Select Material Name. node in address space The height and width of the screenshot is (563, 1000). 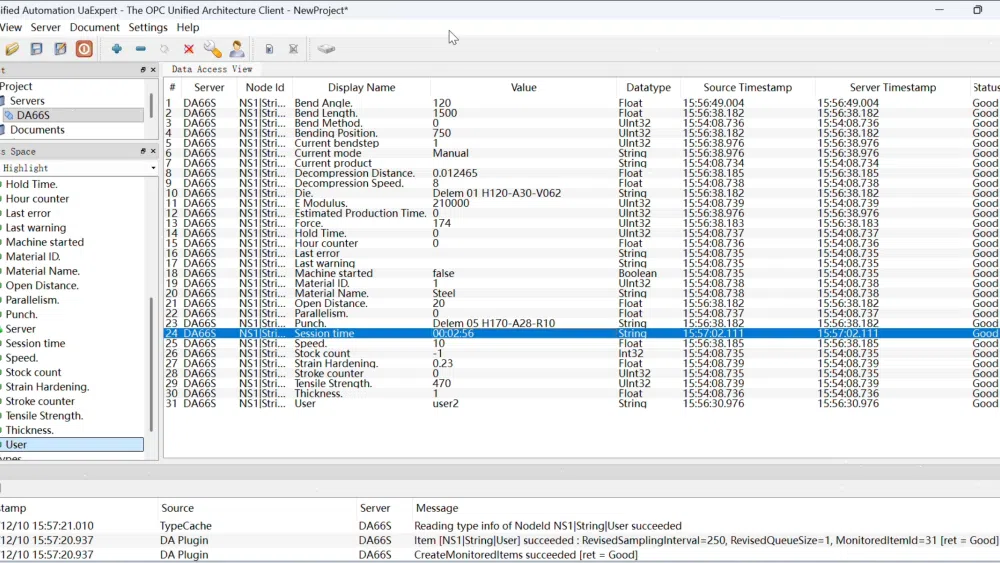(43, 271)
